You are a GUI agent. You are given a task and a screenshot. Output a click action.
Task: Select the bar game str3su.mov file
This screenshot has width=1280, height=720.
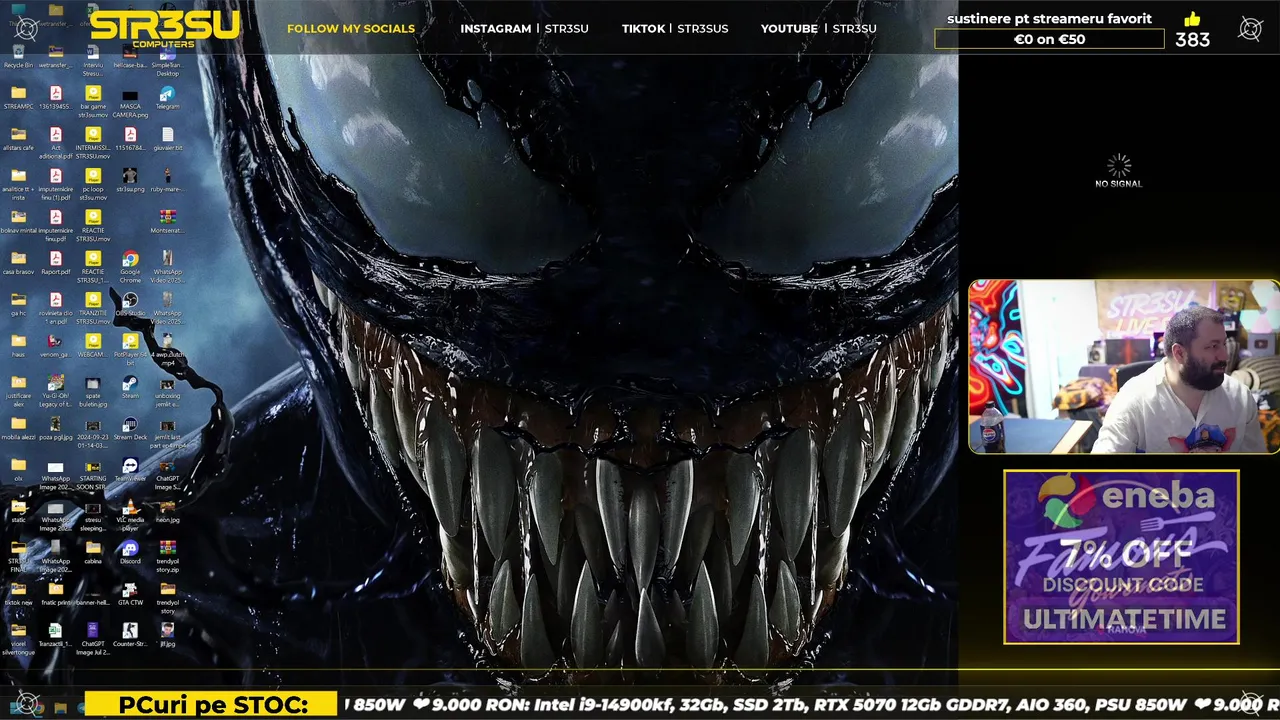pyautogui.click(x=93, y=102)
